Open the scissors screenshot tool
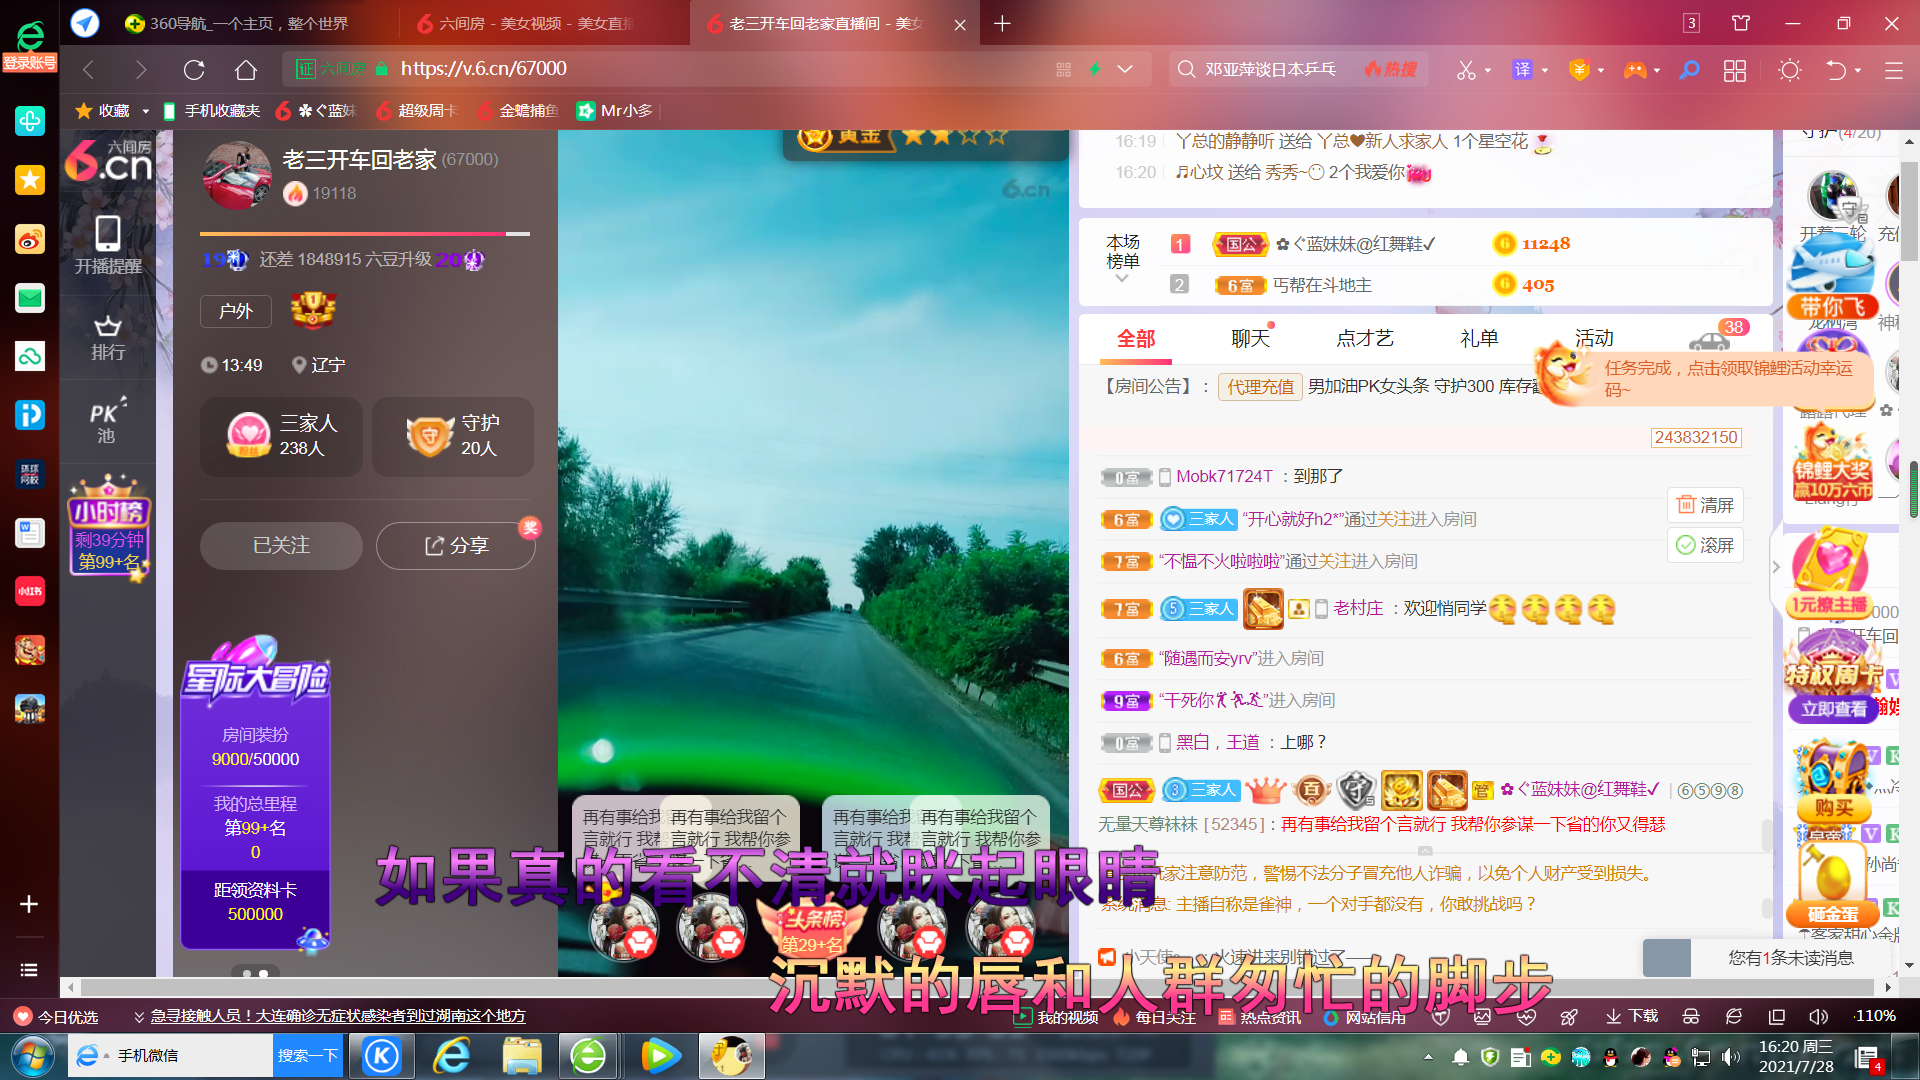The height and width of the screenshot is (1080, 1920). [1466, 70]
